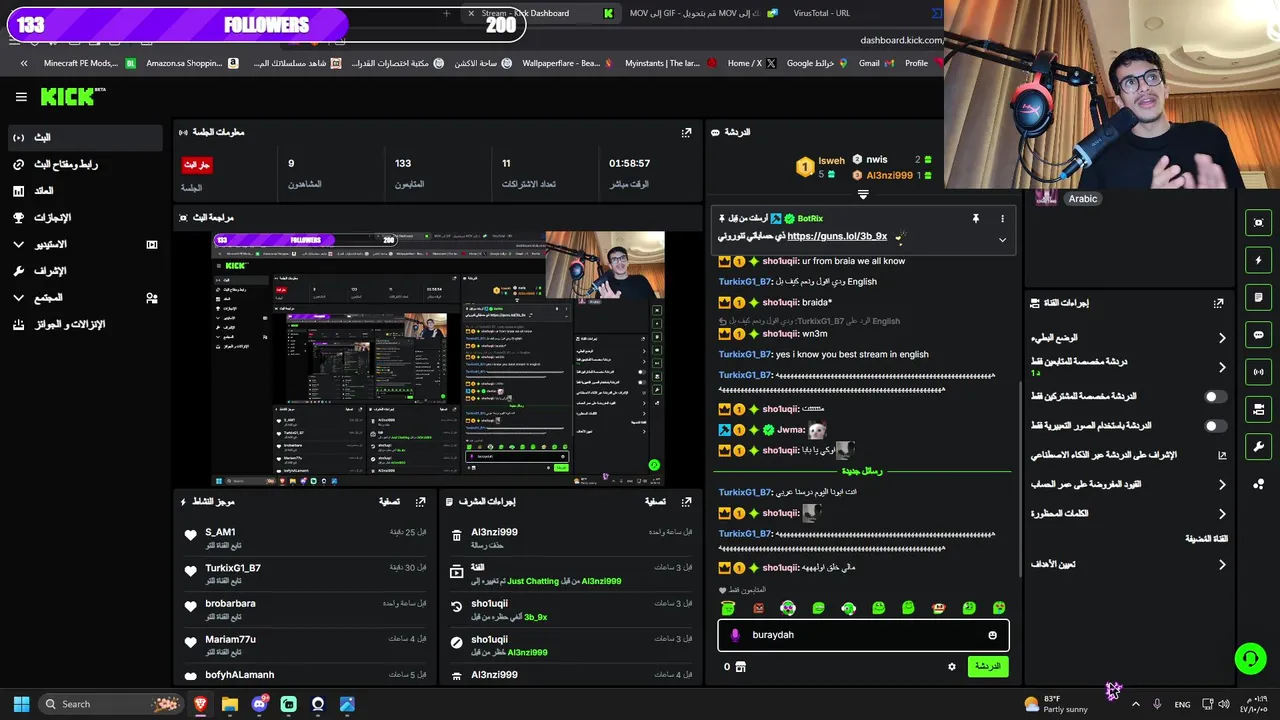Expand the المجتمع community sidebar section chevron

[x=18, y=298]
